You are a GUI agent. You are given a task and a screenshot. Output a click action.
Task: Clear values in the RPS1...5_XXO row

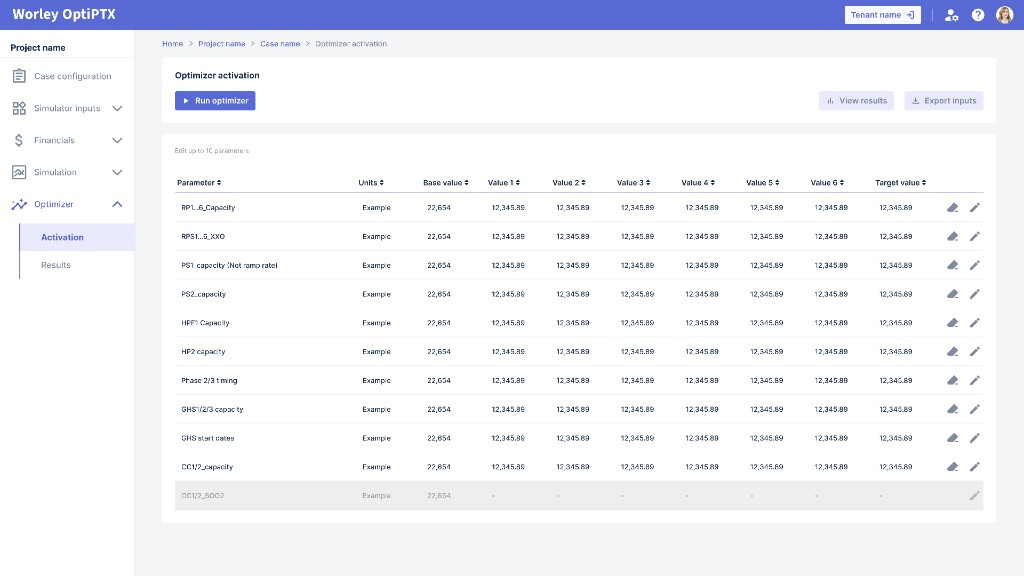(x=952, y=236)
